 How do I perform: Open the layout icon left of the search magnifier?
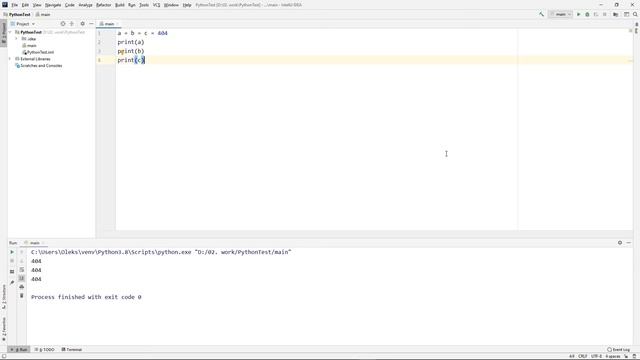click(x=627, y=14)
